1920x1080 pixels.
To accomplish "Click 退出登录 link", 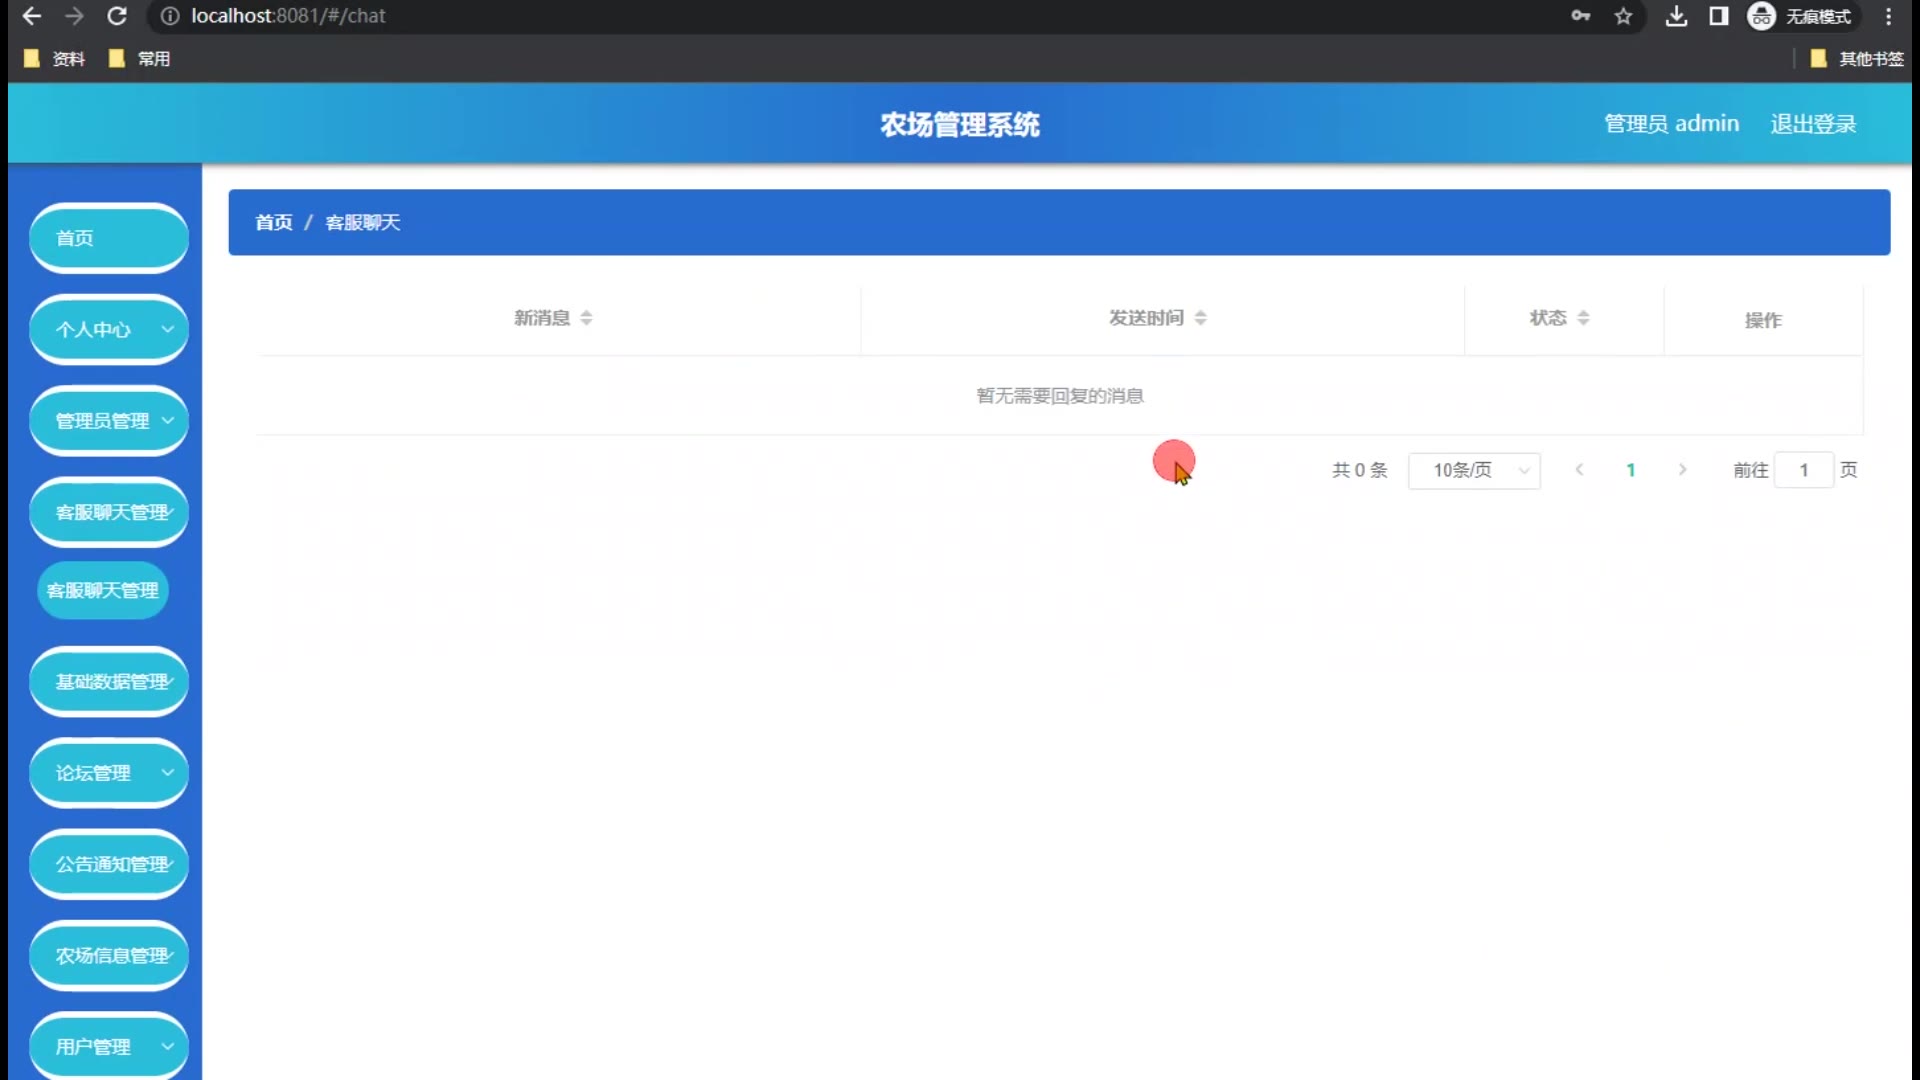I will (x=1813, y=124).
